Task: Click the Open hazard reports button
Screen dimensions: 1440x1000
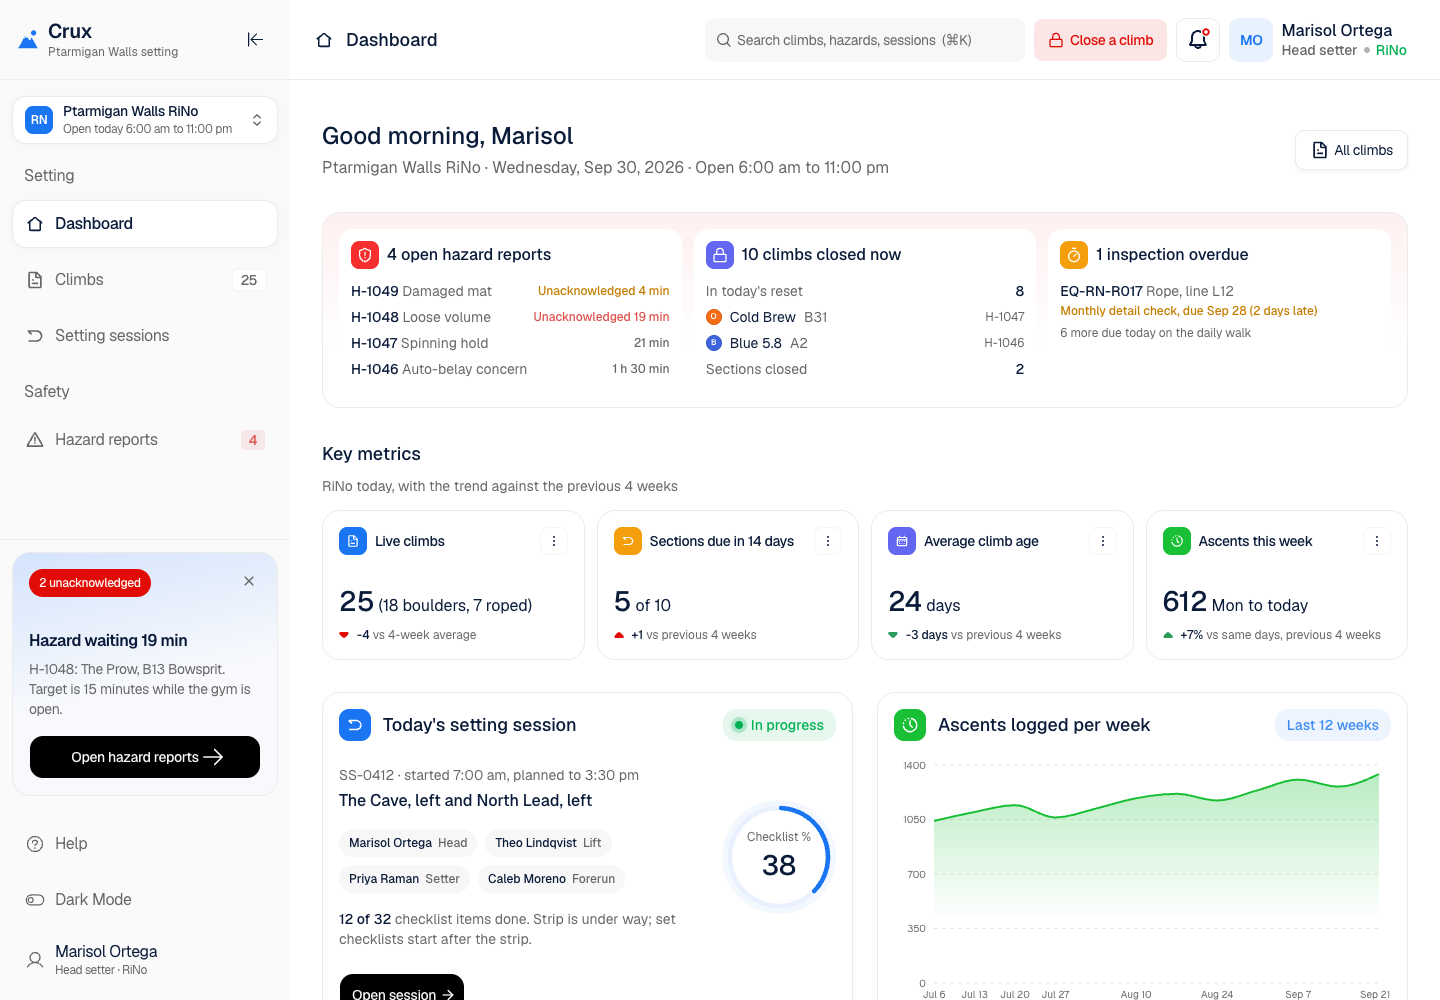Action: point(145,757)
